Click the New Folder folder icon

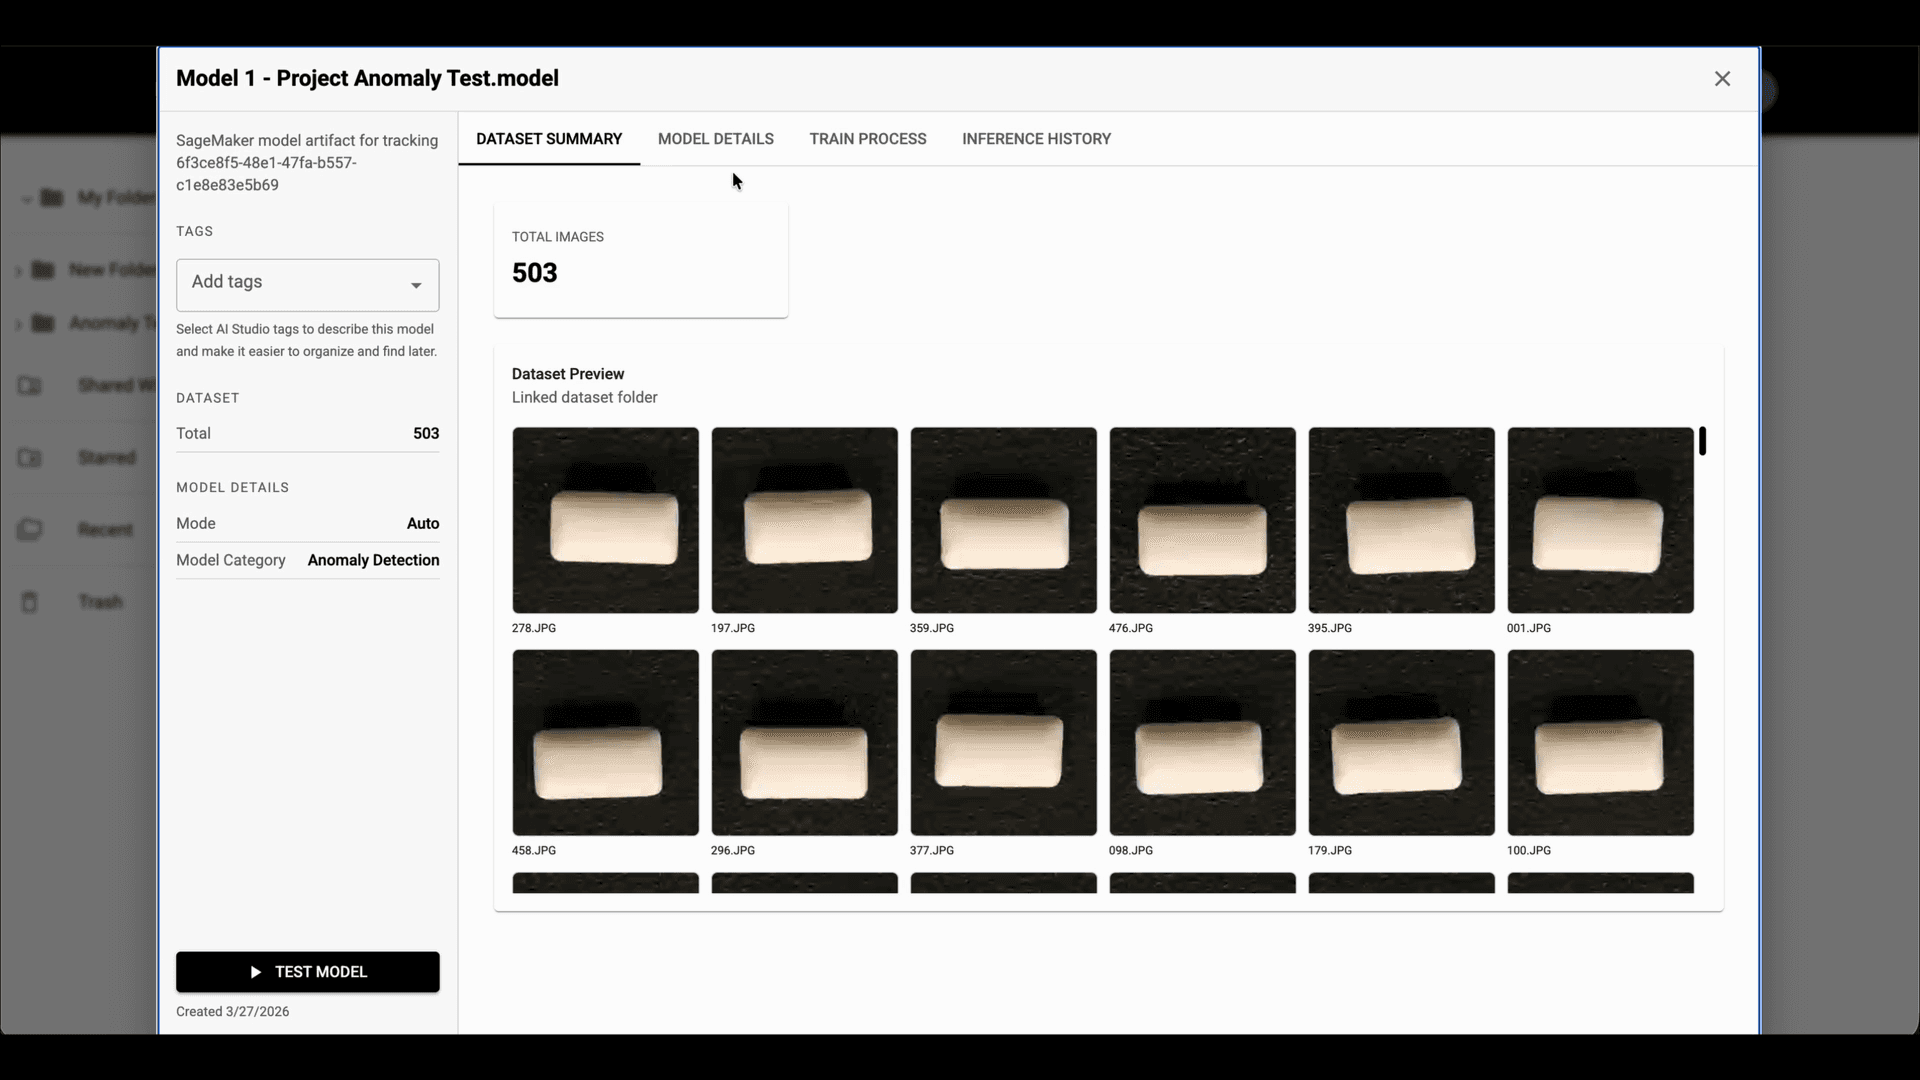tap(42, 269)
